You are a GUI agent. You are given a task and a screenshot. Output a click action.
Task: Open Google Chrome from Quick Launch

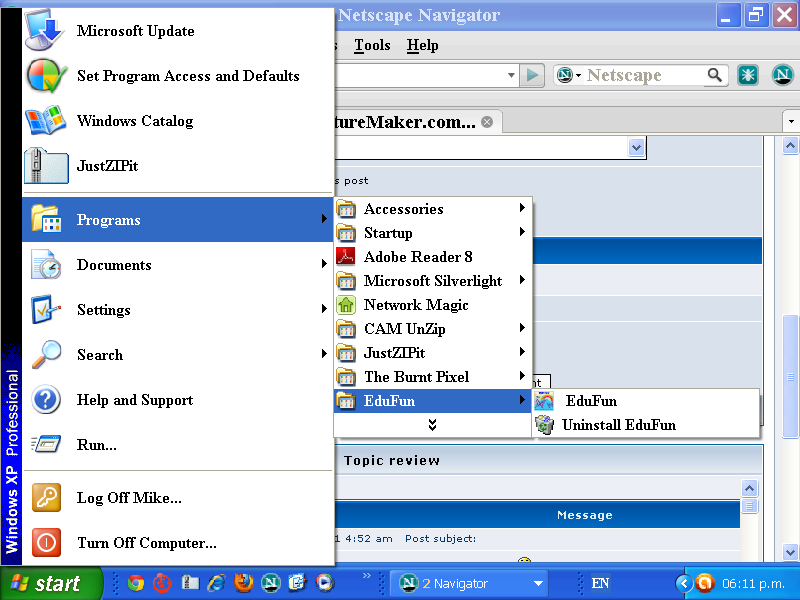[x=136, y=583]
